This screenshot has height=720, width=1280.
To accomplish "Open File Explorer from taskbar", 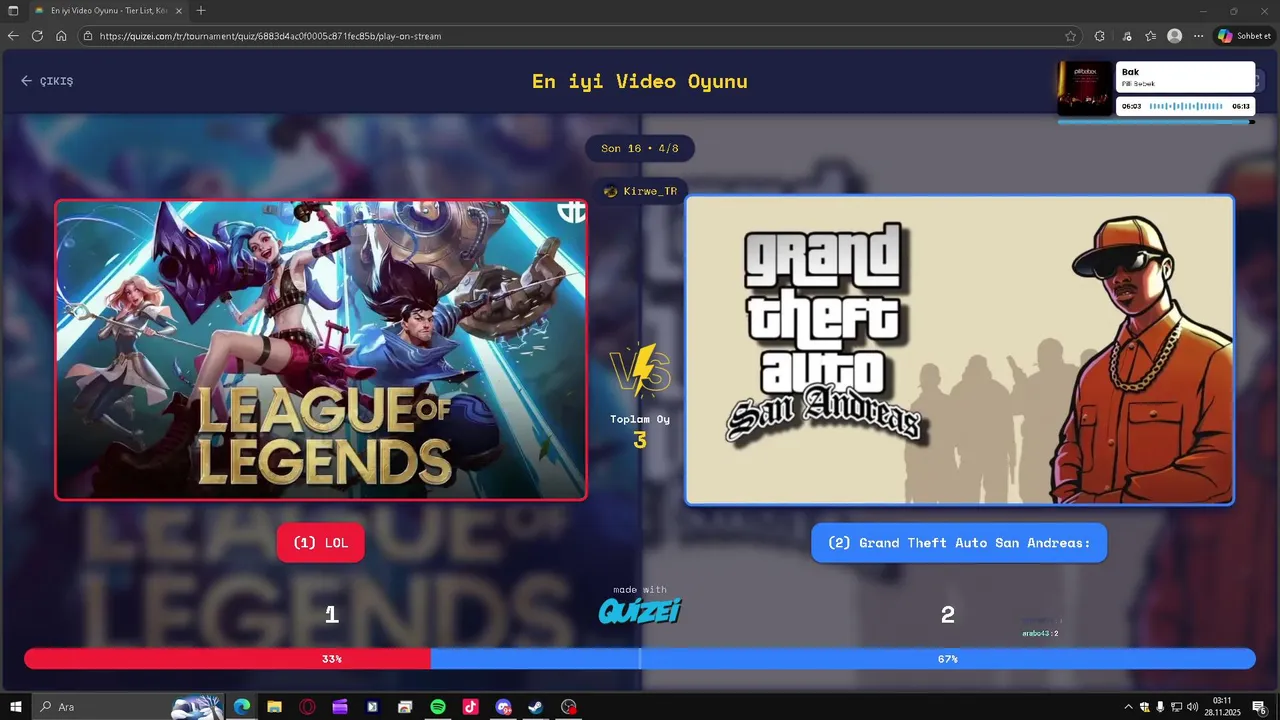I will click(x=274, y=707).
